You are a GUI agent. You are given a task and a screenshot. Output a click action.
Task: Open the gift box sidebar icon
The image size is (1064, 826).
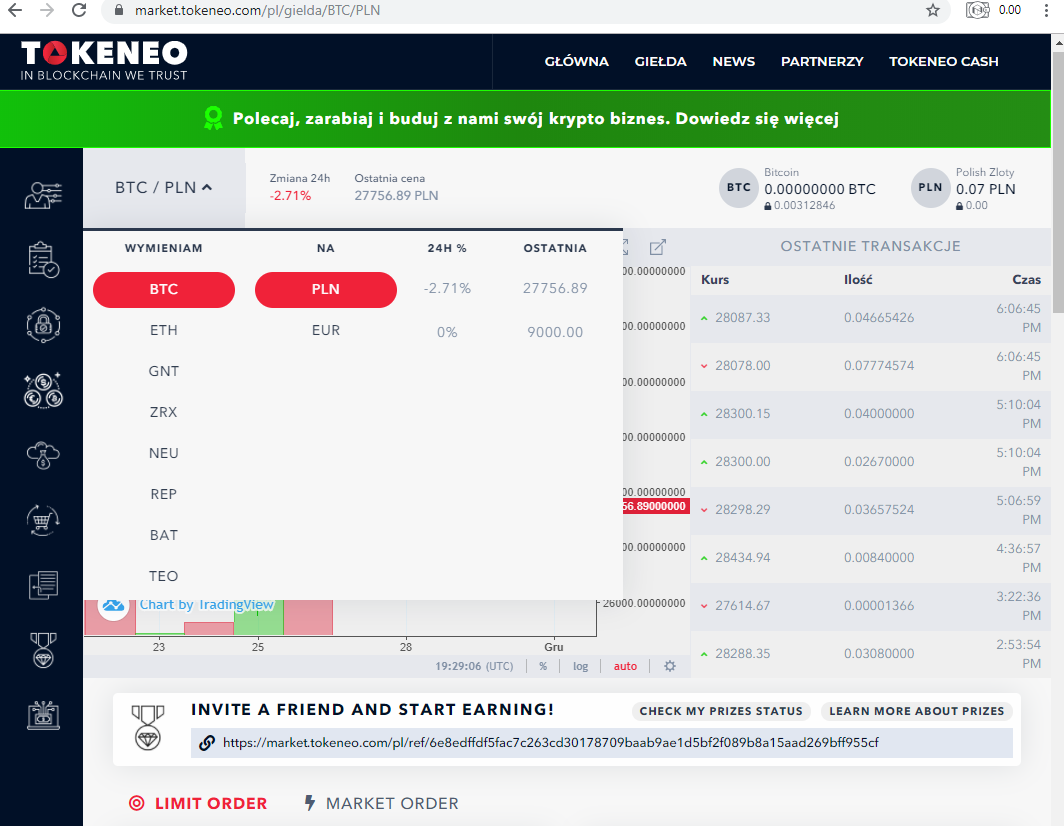43,715
